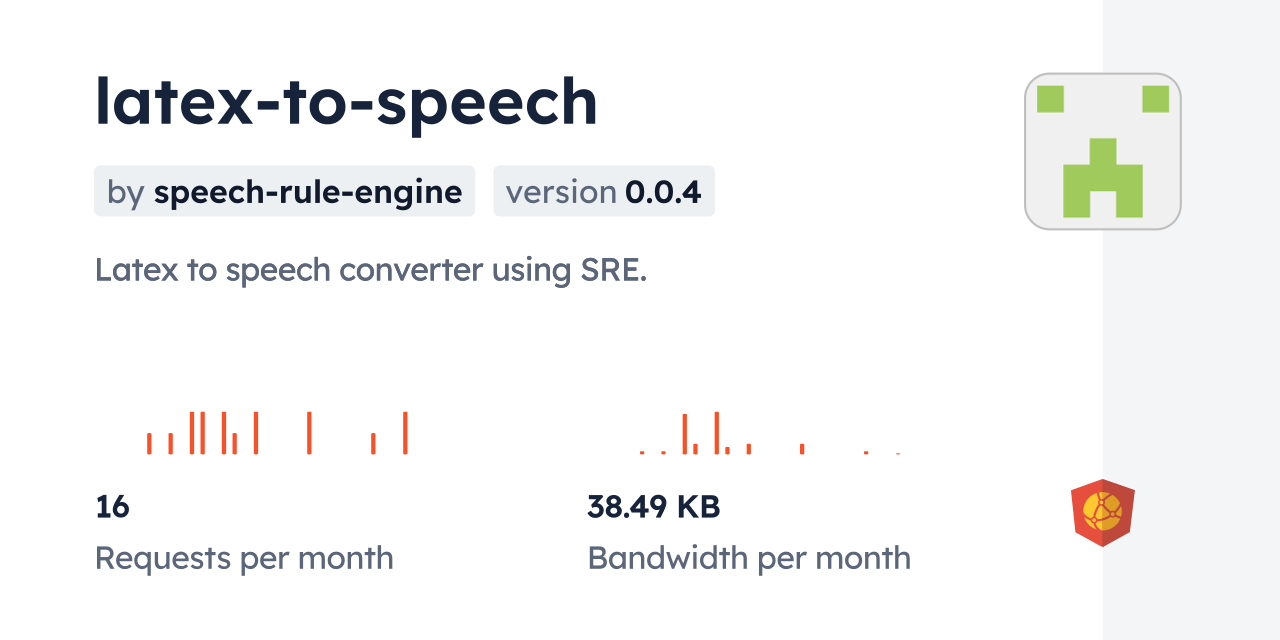This screenshot has height=640, width=1280.
Task: Click the leftmost bar in requests chart
Action: 149,443
